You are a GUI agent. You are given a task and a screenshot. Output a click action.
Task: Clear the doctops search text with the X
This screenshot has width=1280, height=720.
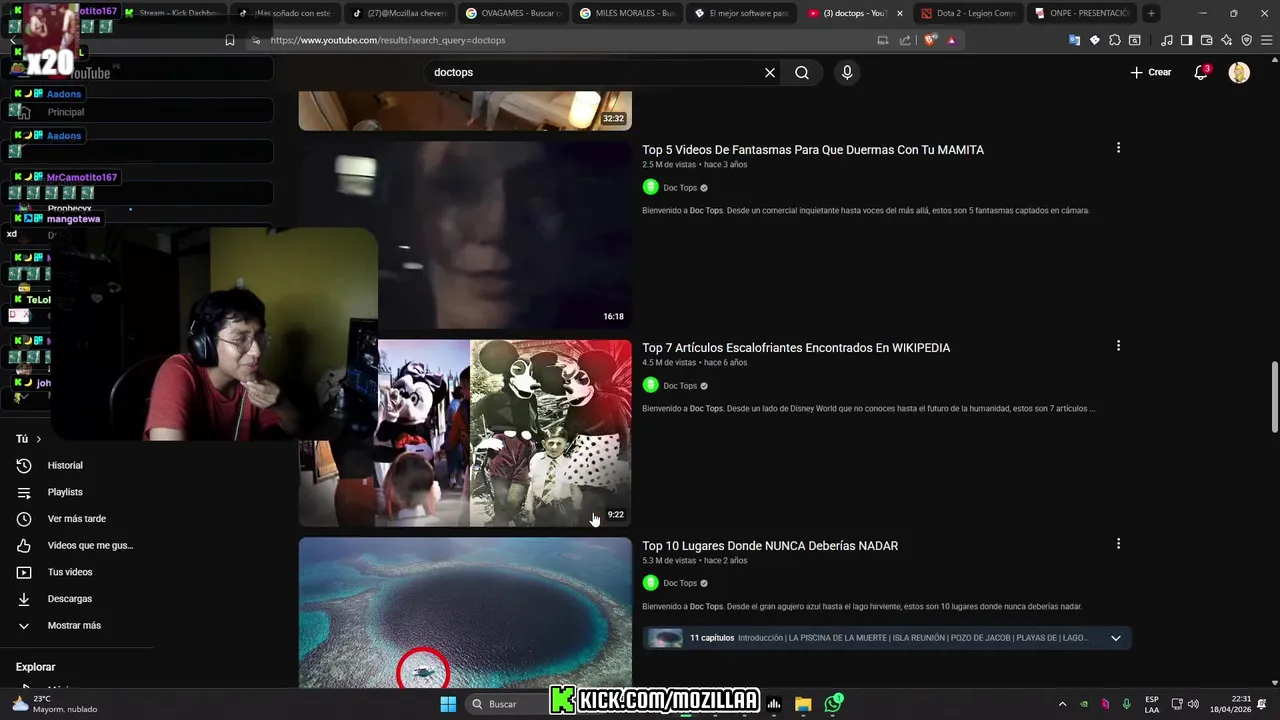[770, 72]
